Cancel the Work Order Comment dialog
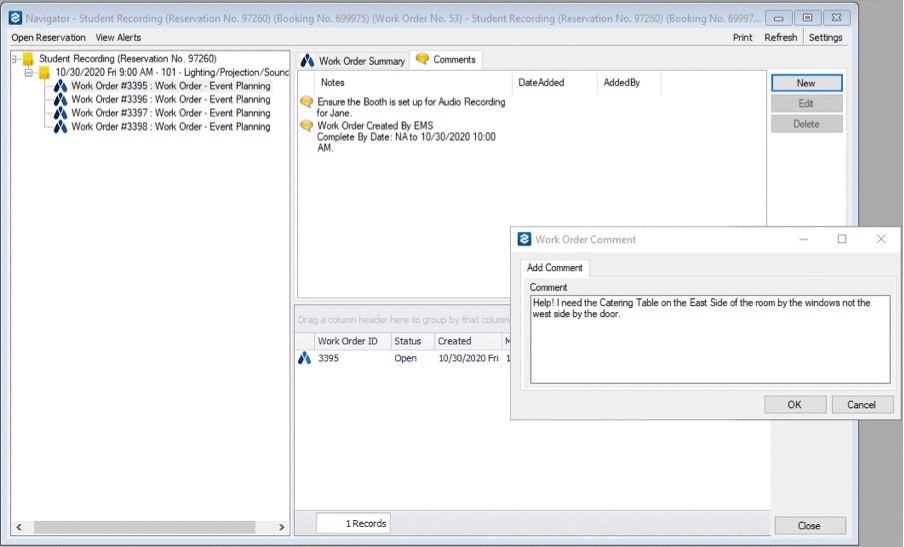The width and height of the screenshot is (904, 547). click(x=861, y=405)
